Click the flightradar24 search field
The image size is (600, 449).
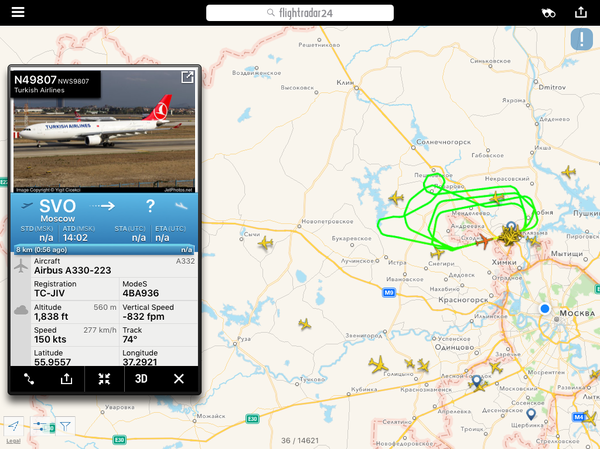(300, 13)
